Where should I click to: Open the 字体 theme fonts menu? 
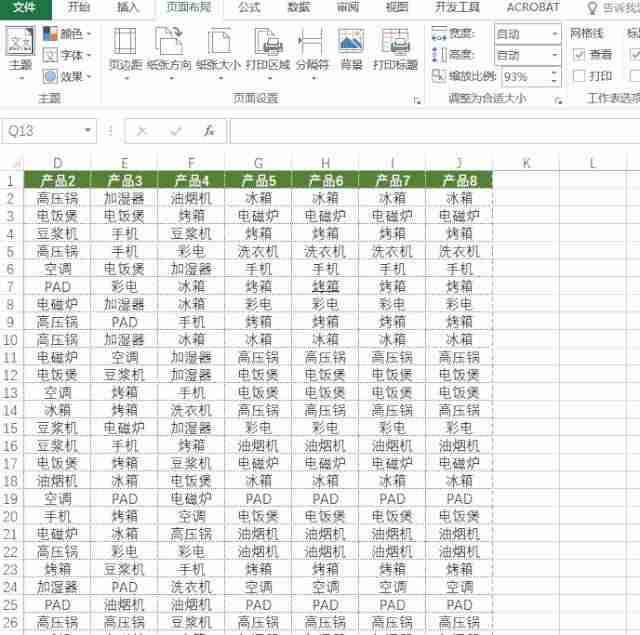click(x=67, y=55)
